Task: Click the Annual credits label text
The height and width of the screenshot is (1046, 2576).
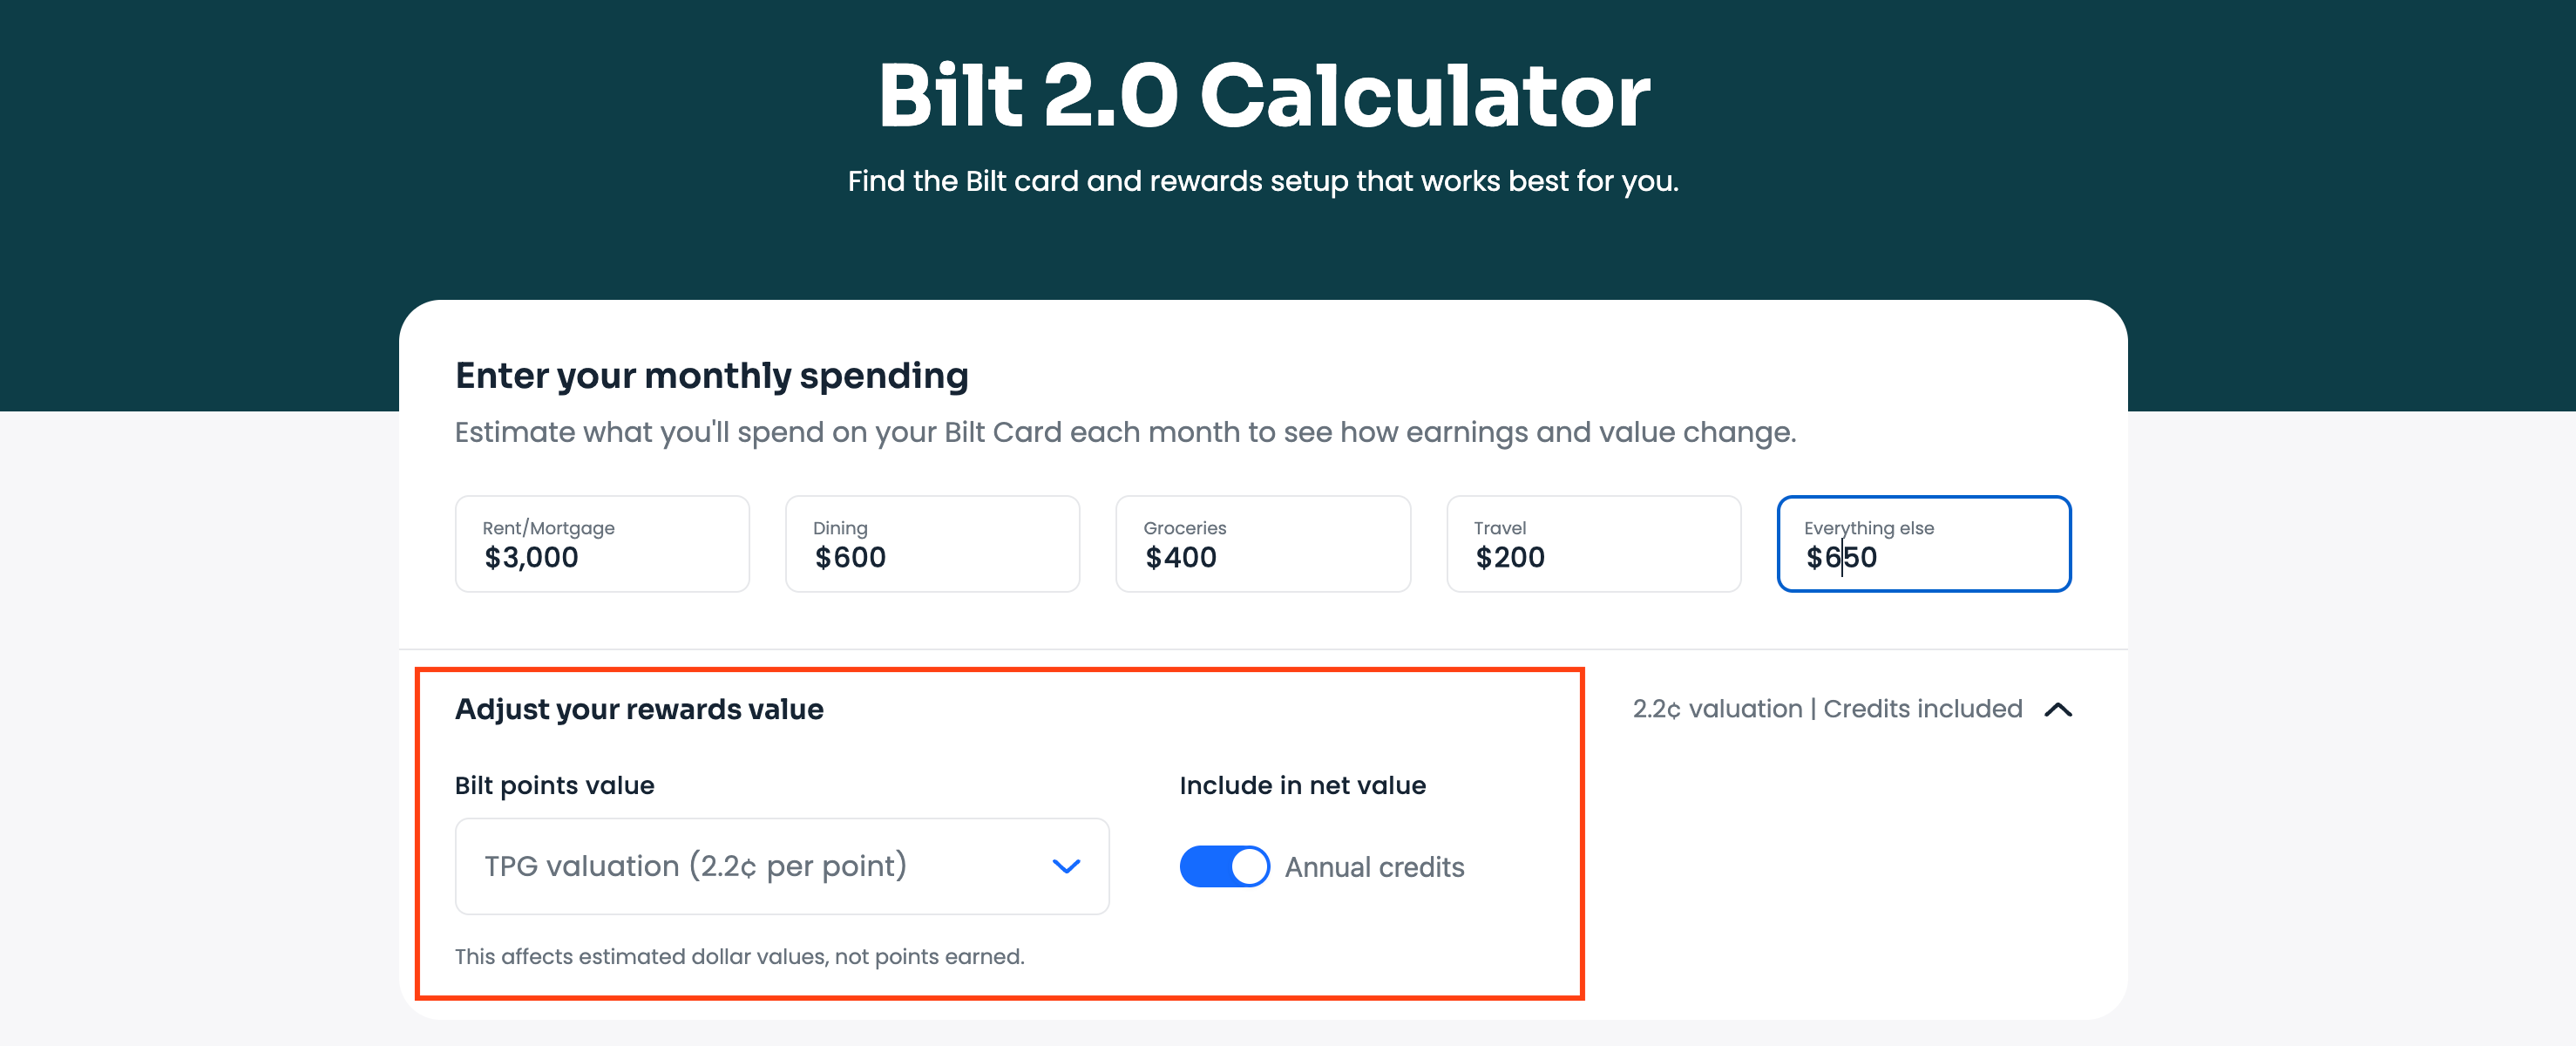Action: [1374, 867]
